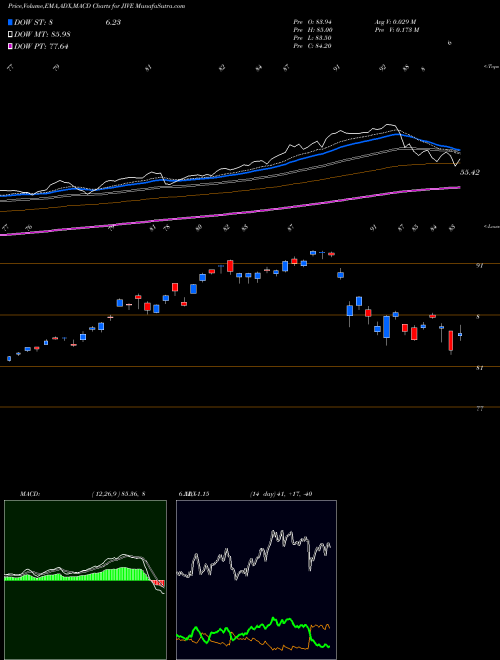
Task: Click the 'Pre L: 83.50' low value
Action: tap(313, 38)
